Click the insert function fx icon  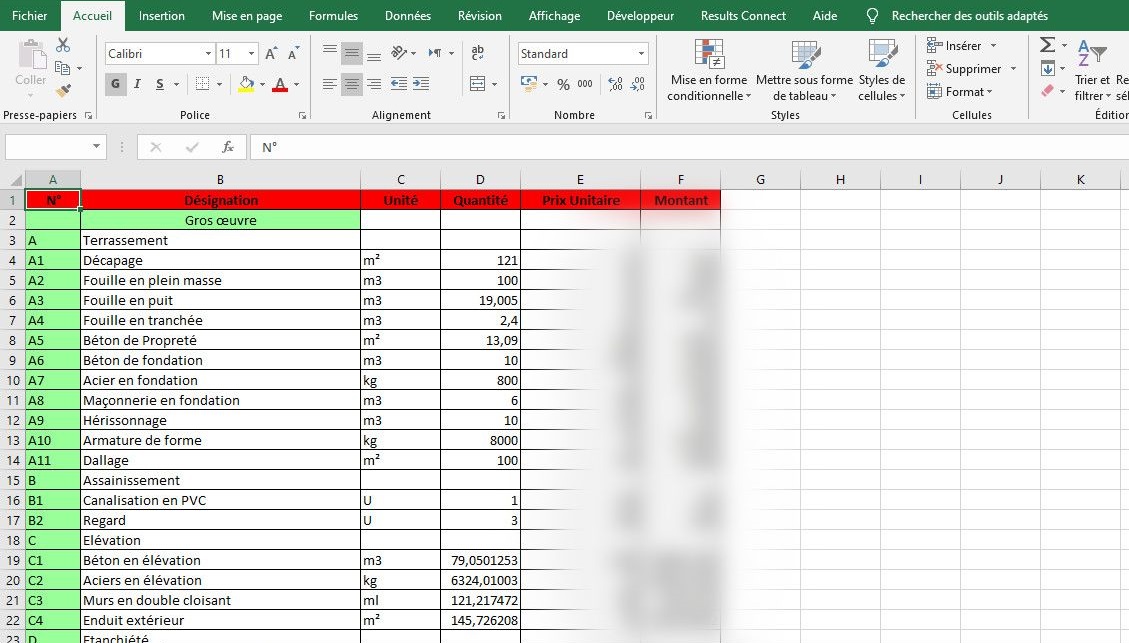pos(228,147)
